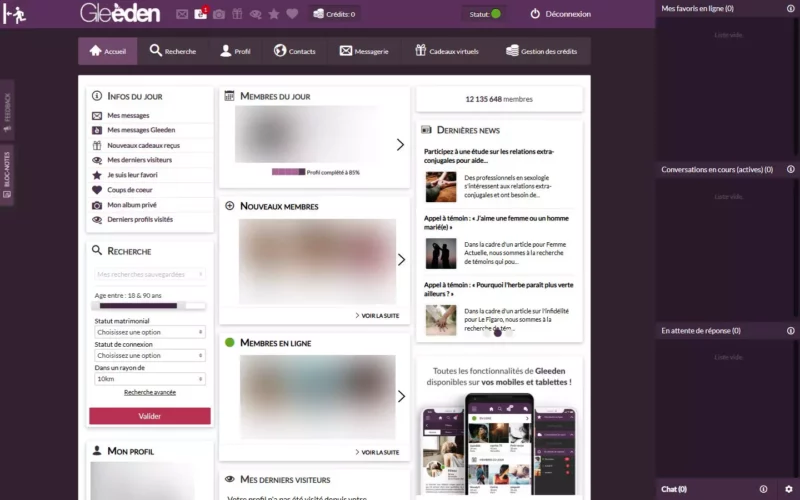Open the Recherche tab
Viewport: 800px width, 500px height.
(172, 51)
